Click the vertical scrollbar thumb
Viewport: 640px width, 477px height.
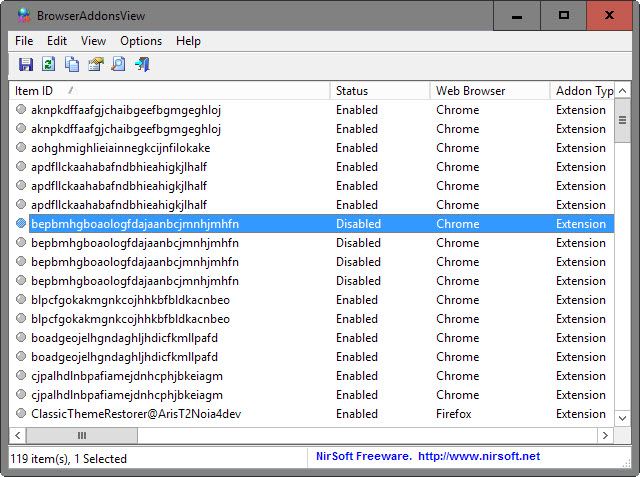622,120
